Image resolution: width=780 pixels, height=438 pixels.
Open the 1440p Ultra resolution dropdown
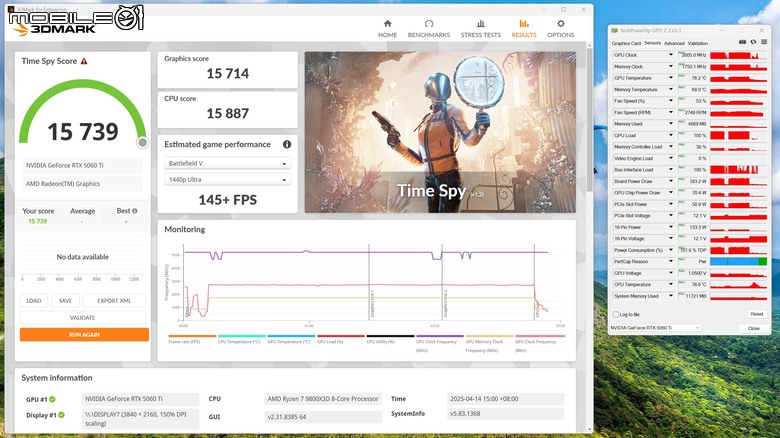coord(227,179)
